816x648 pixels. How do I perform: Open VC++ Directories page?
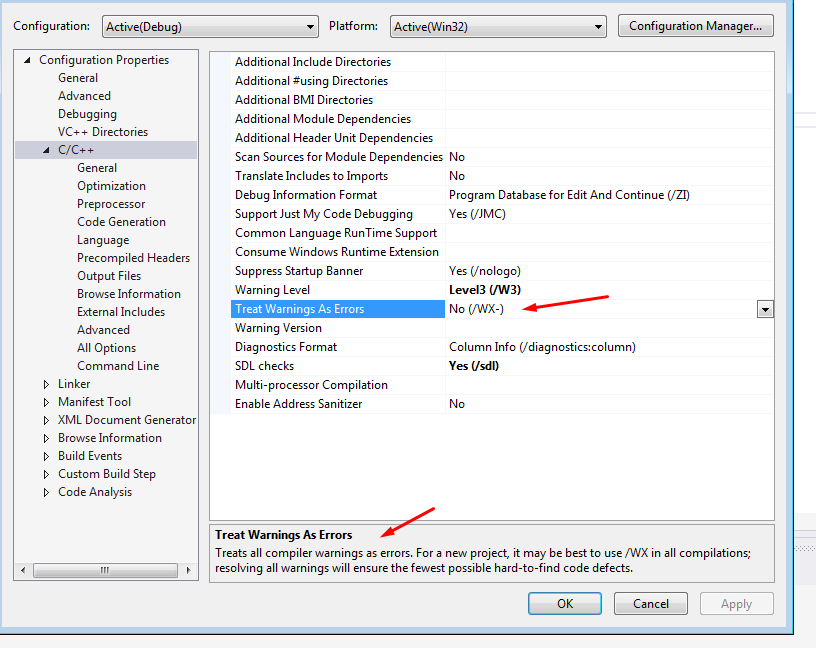pos(103,132)
